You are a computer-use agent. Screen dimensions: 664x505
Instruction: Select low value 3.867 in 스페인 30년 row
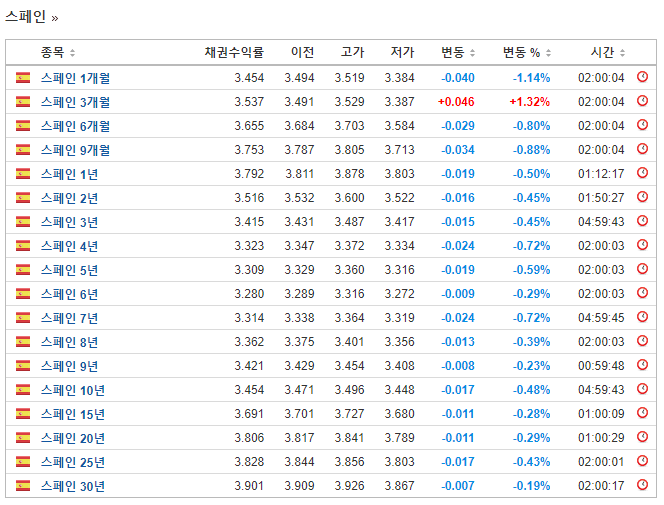[399, 486]
